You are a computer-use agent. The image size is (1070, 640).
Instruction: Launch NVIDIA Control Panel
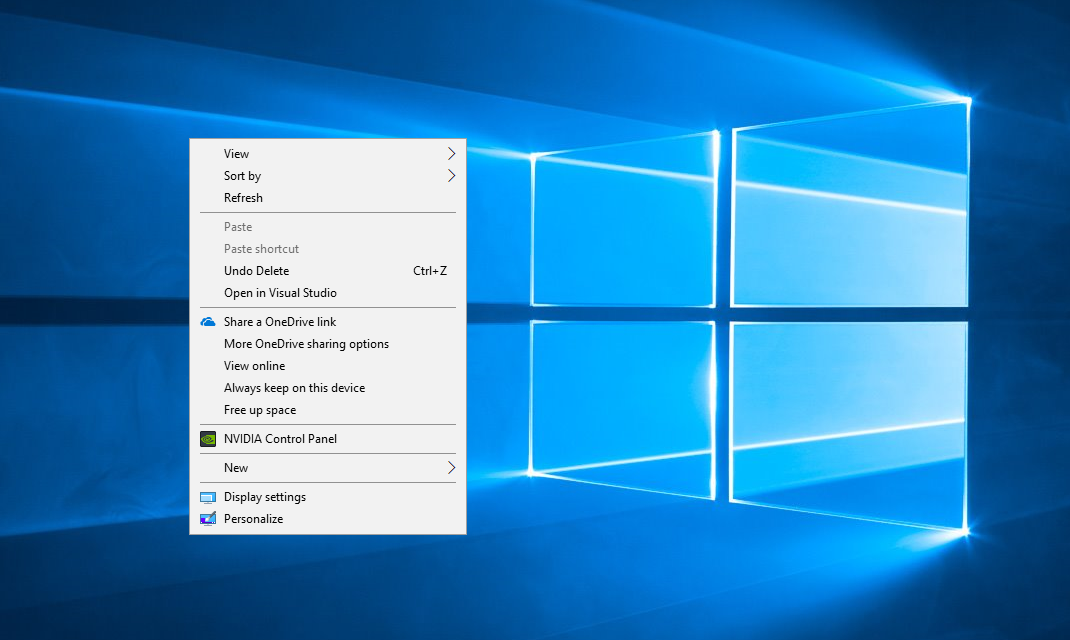coord(280,438)
